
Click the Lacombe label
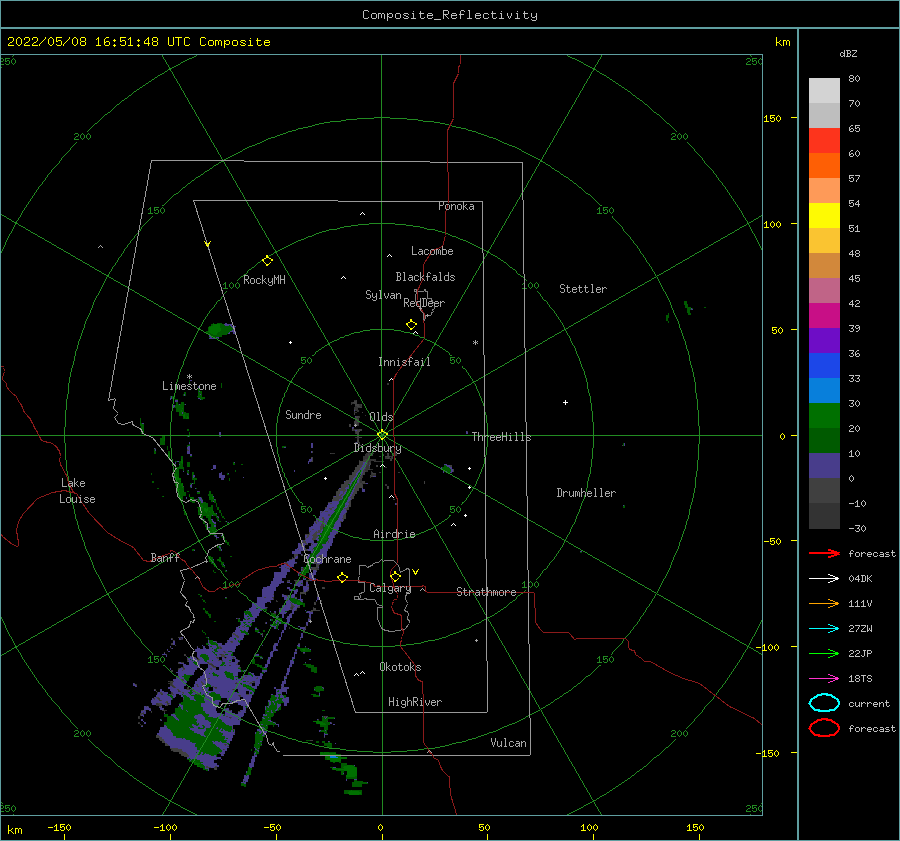[432, 251]
